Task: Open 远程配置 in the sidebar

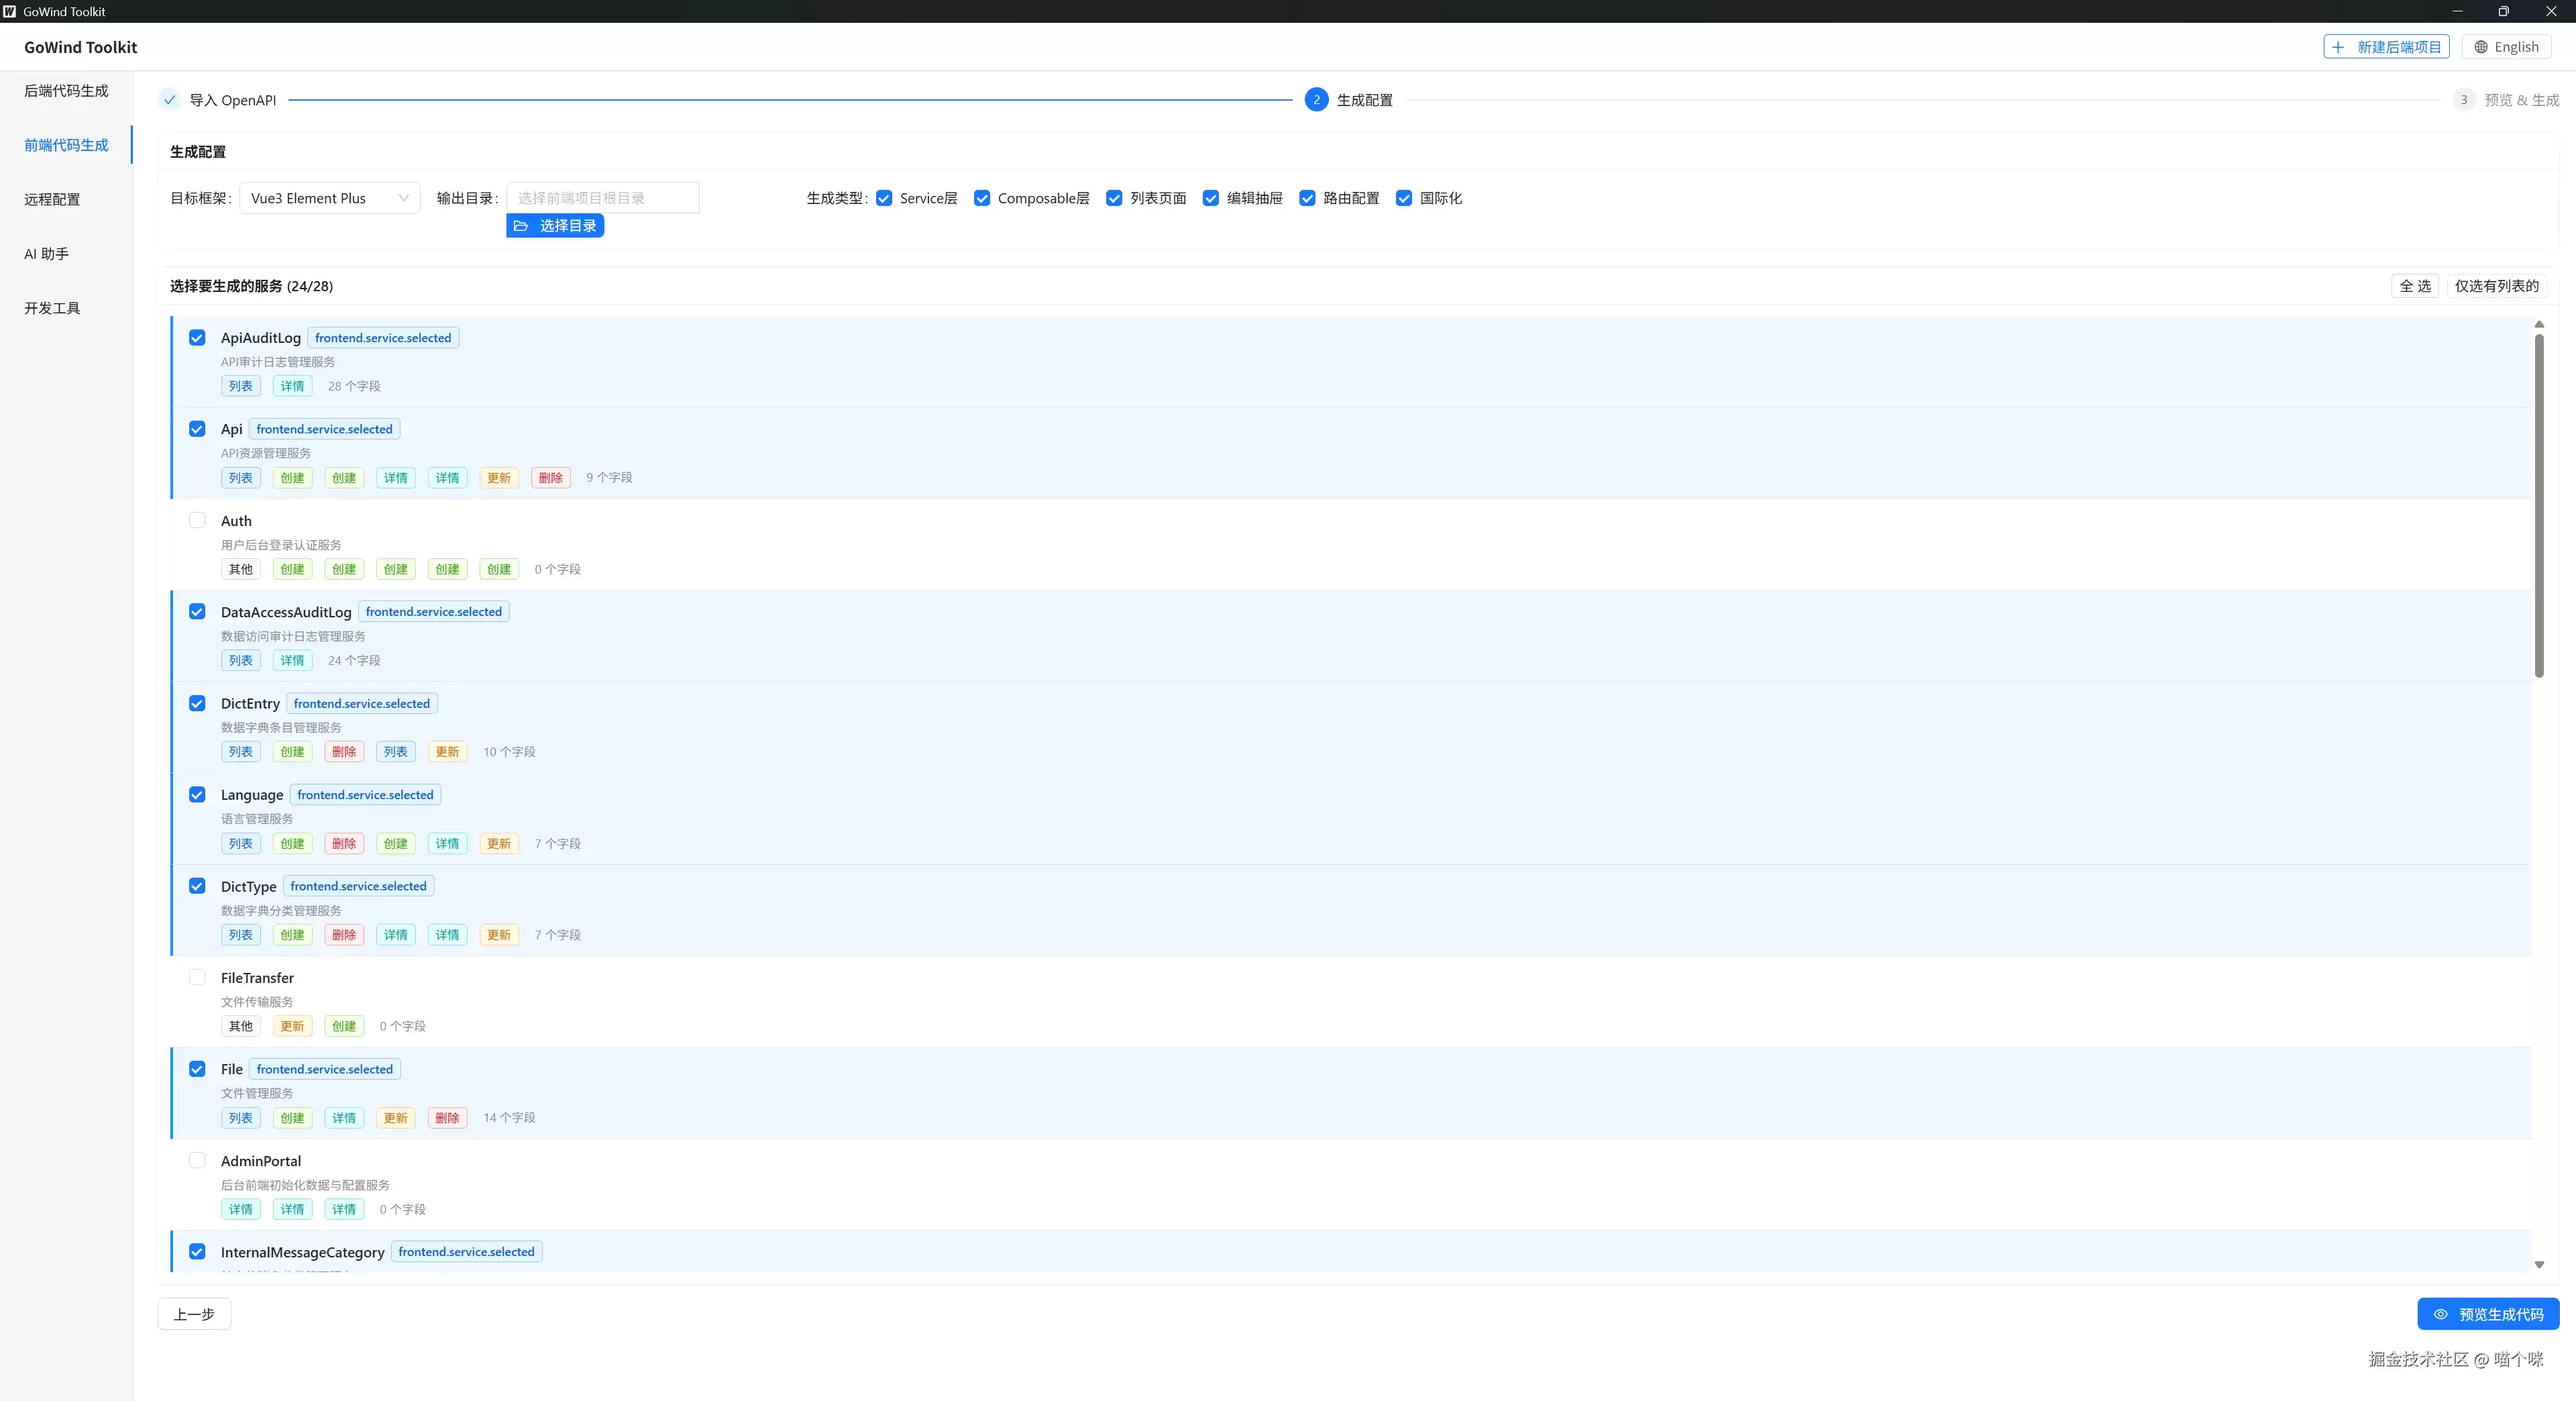Action: click(x=52, y=199)
